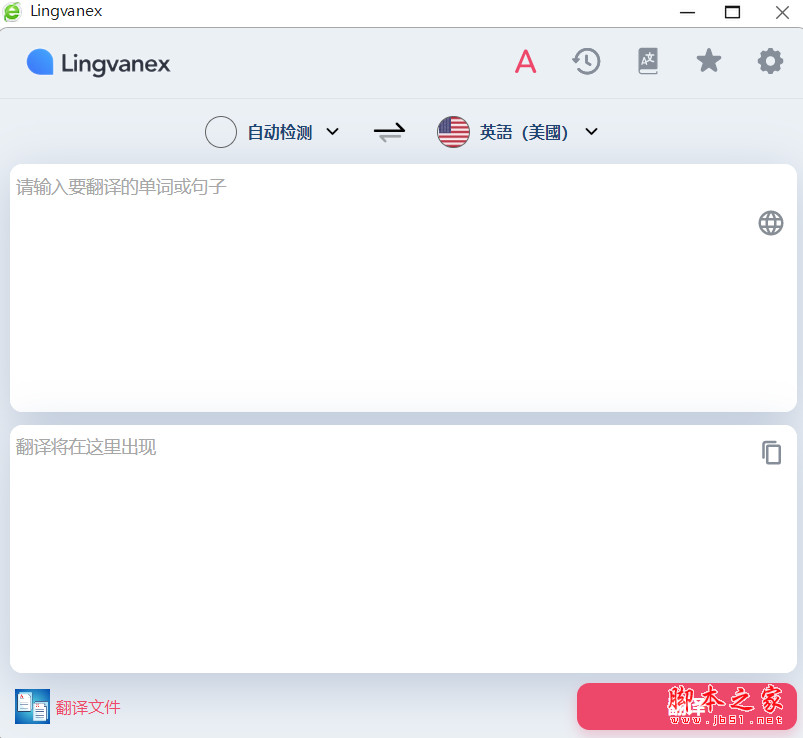Click the empty circle beside 自动检测
The image size is (803, 738).
221,132
